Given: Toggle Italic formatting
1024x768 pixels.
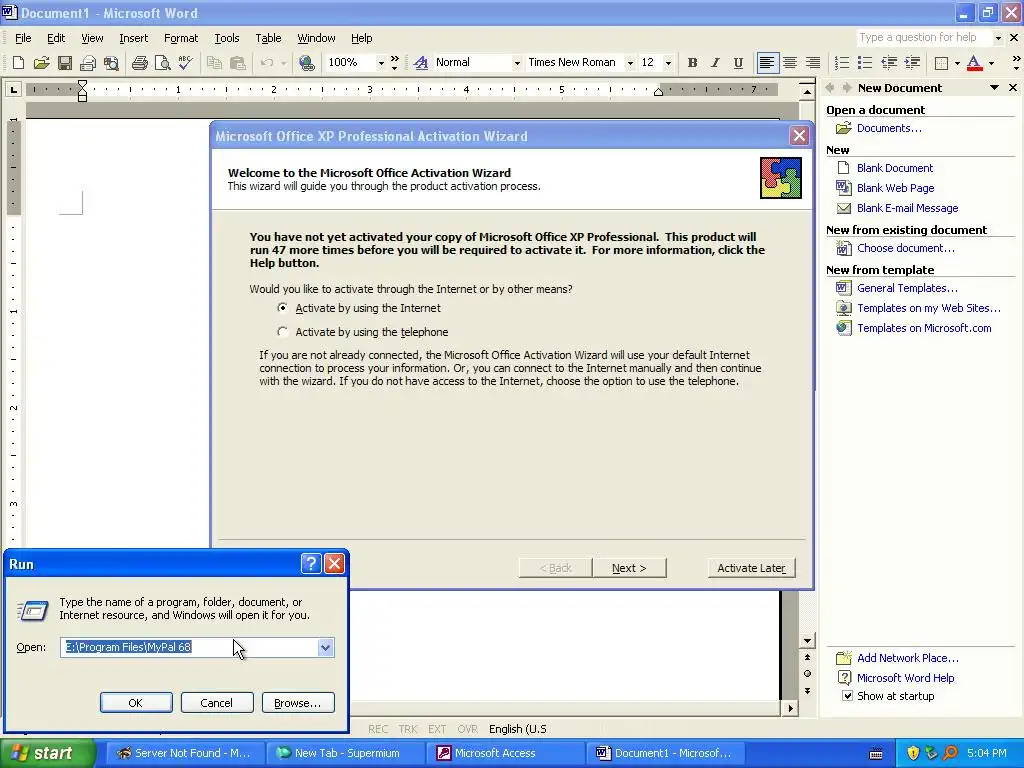Looking at the screenshot, I should (x=715, y=63).
